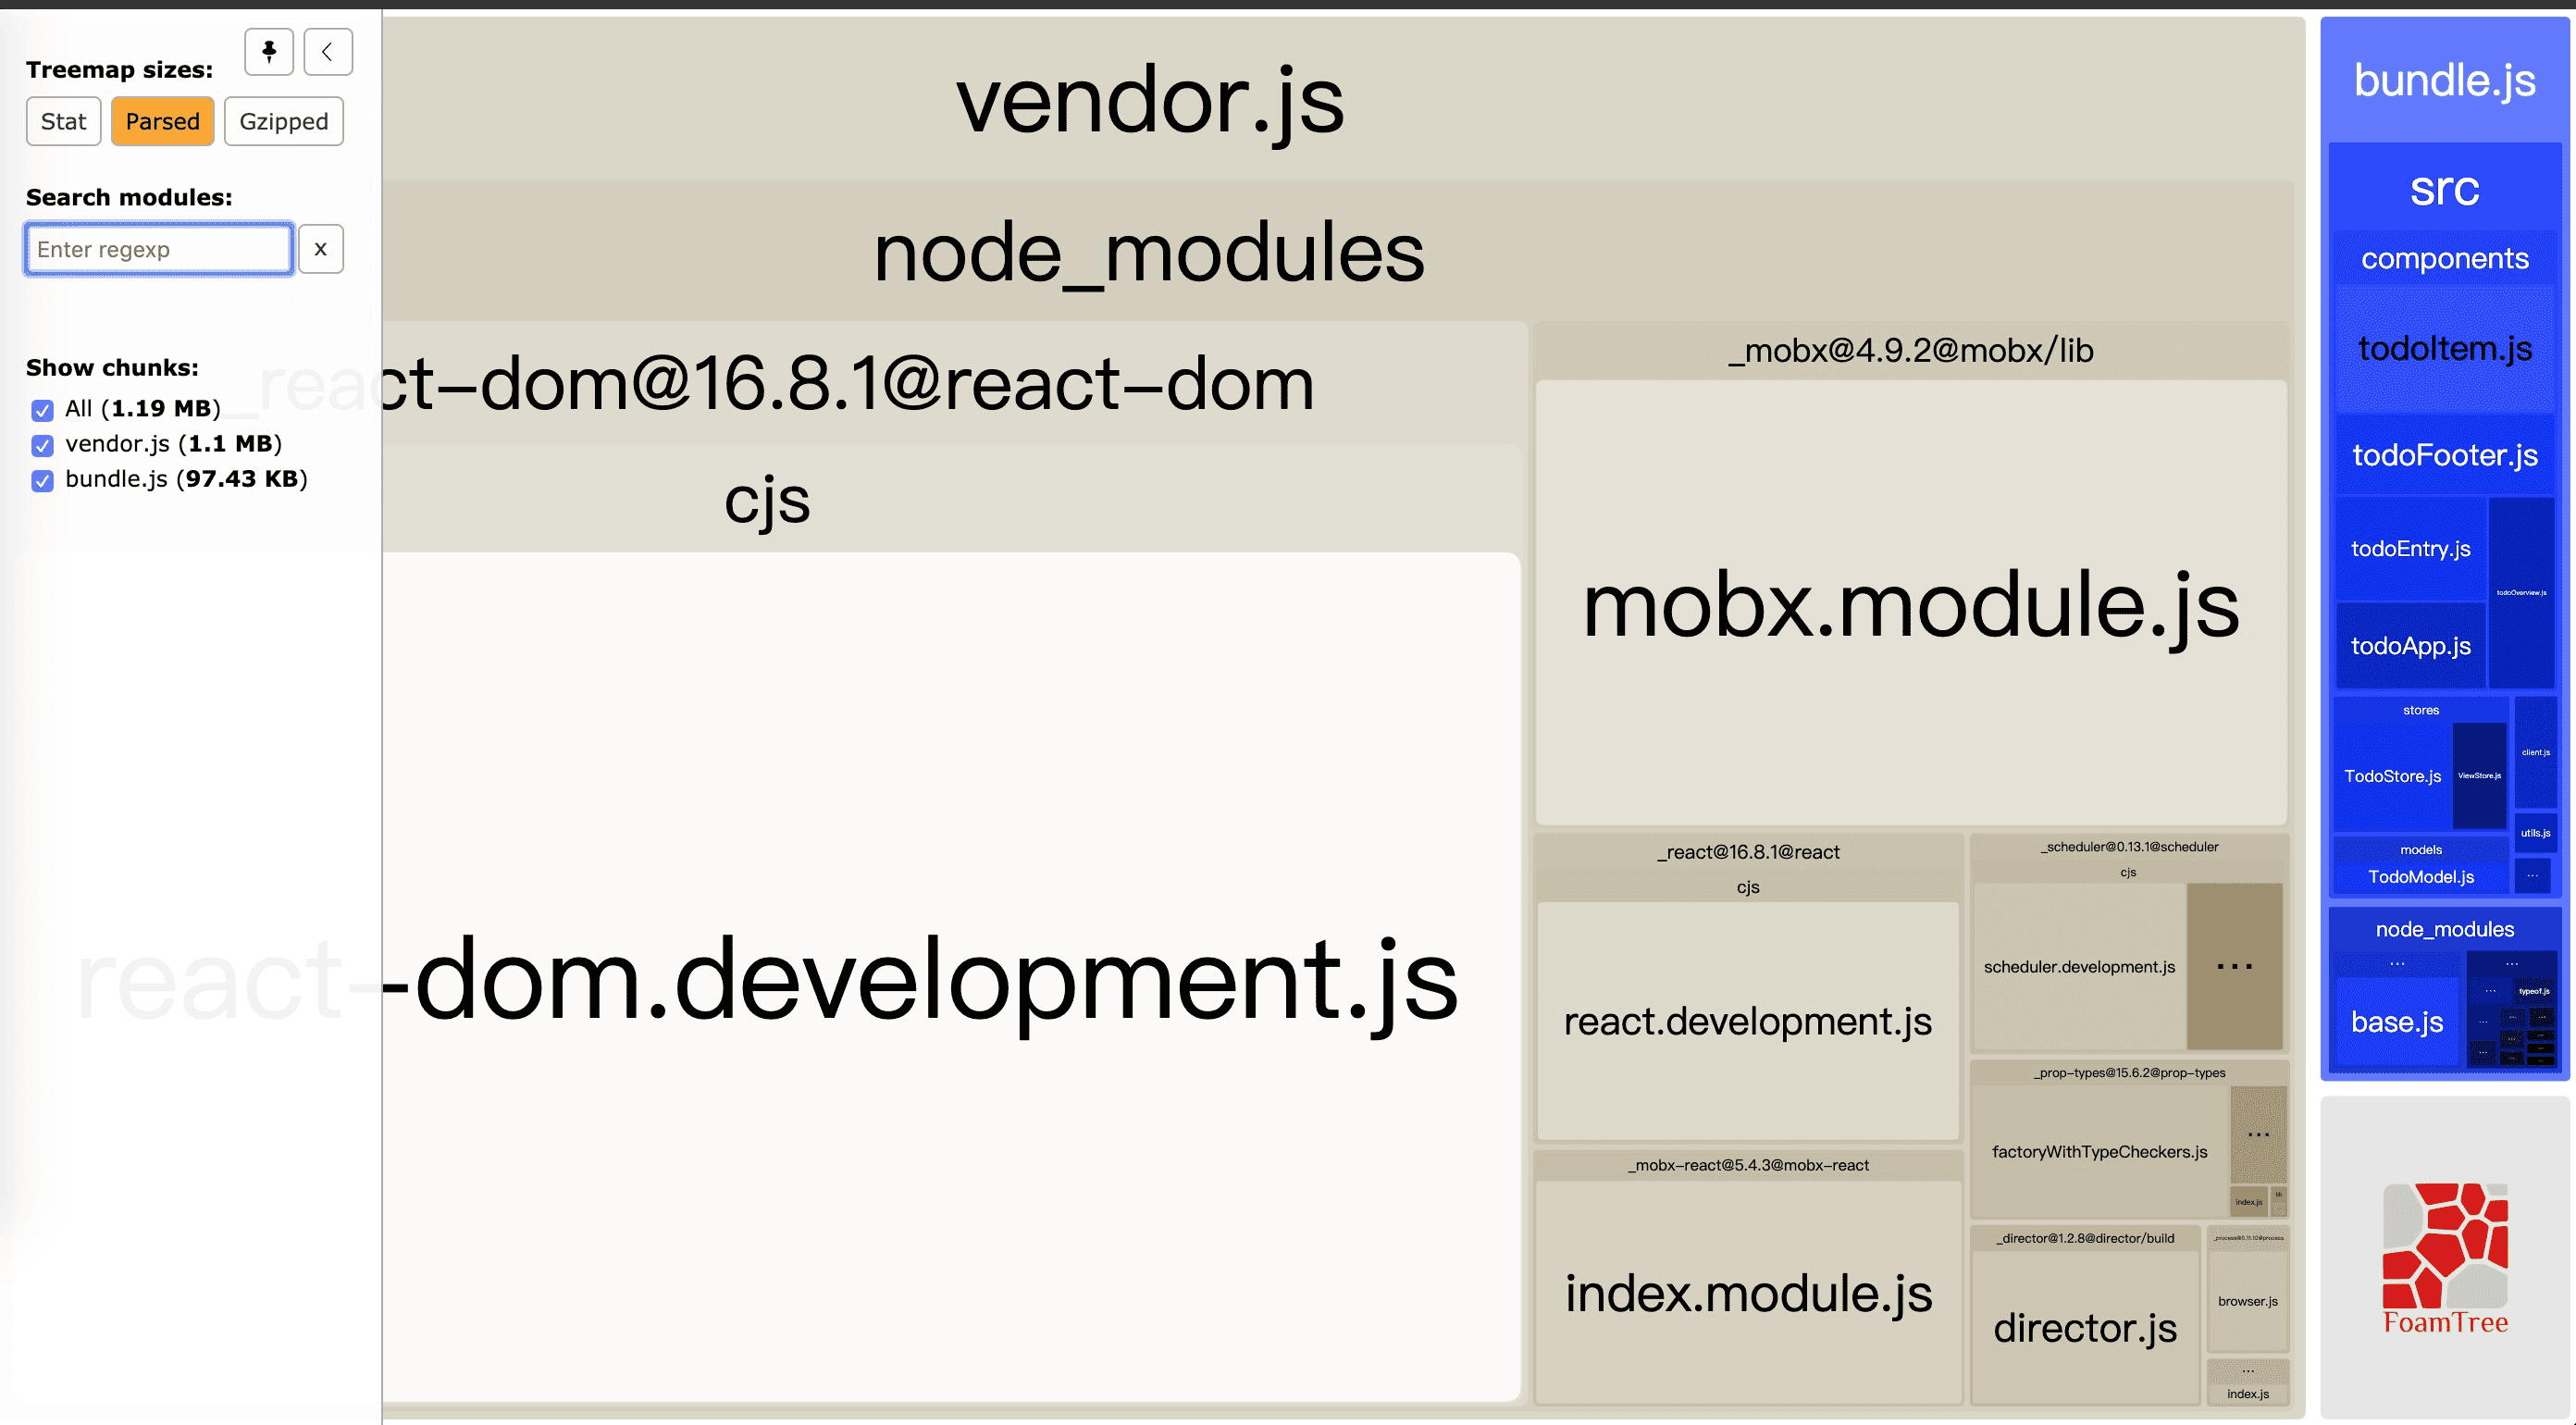Screen dimensions: 2576x1425
Task: Switch treemap sizes to Stat
Action: (x=63, y=121)
